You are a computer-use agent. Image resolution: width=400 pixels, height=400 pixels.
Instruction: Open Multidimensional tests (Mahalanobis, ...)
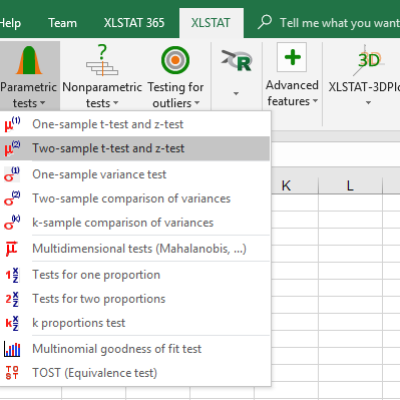click(135, 248)
